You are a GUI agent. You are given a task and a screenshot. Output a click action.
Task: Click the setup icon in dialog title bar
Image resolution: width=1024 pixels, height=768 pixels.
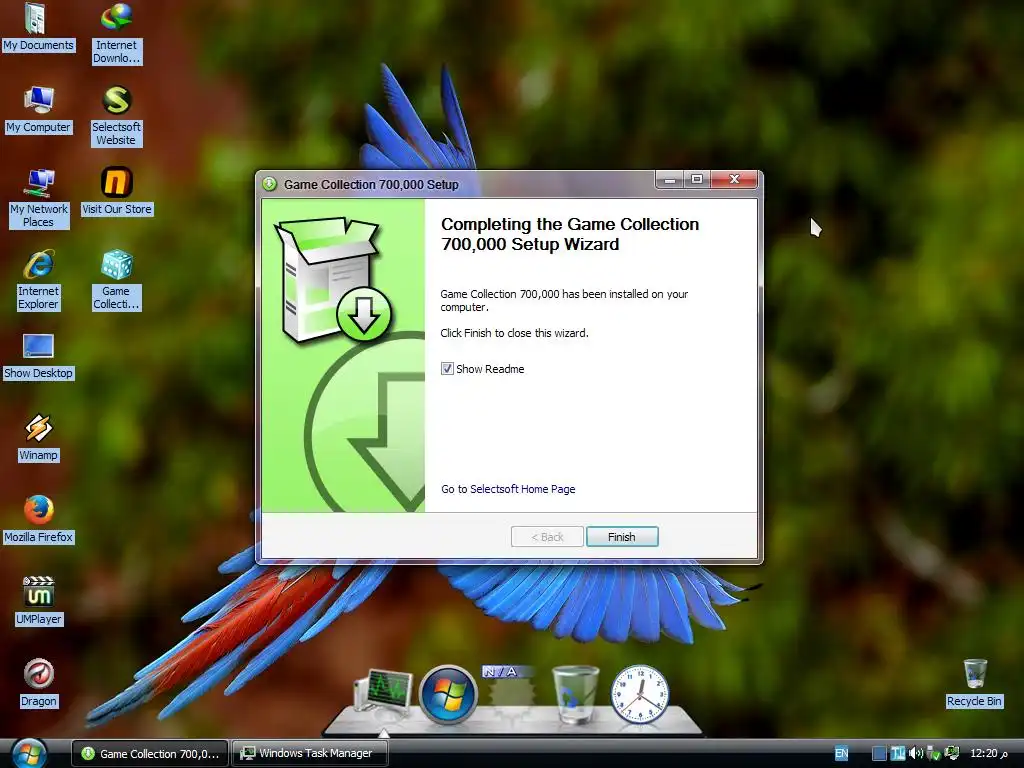[x=269, y=184]
